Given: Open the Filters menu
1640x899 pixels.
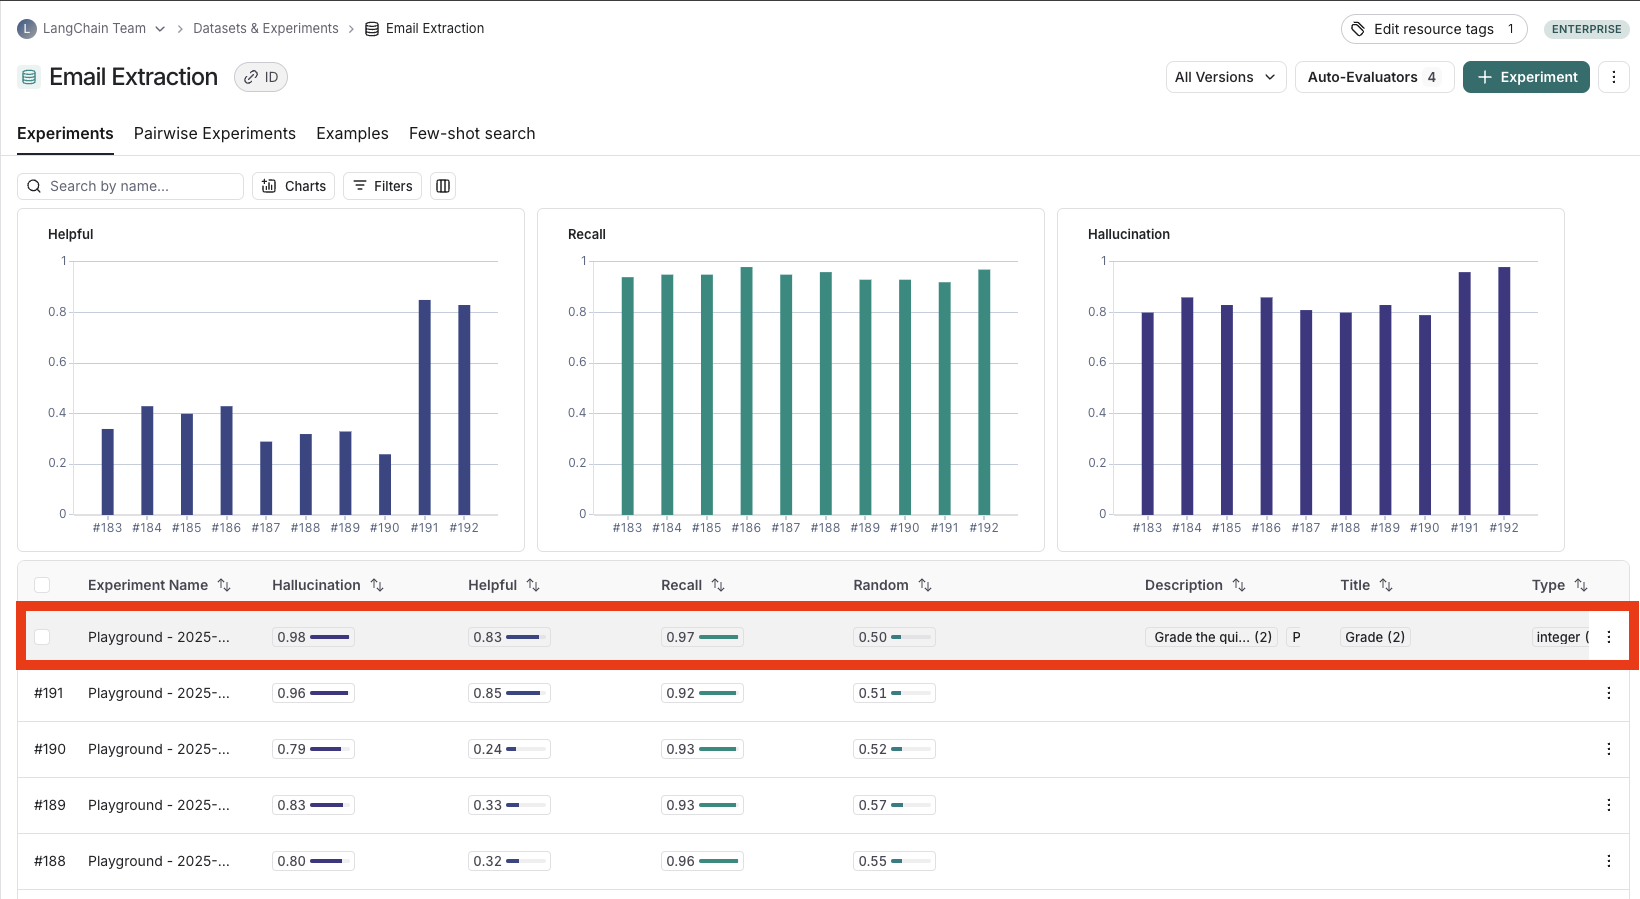Looking at the screenshot, I should 383,186.
